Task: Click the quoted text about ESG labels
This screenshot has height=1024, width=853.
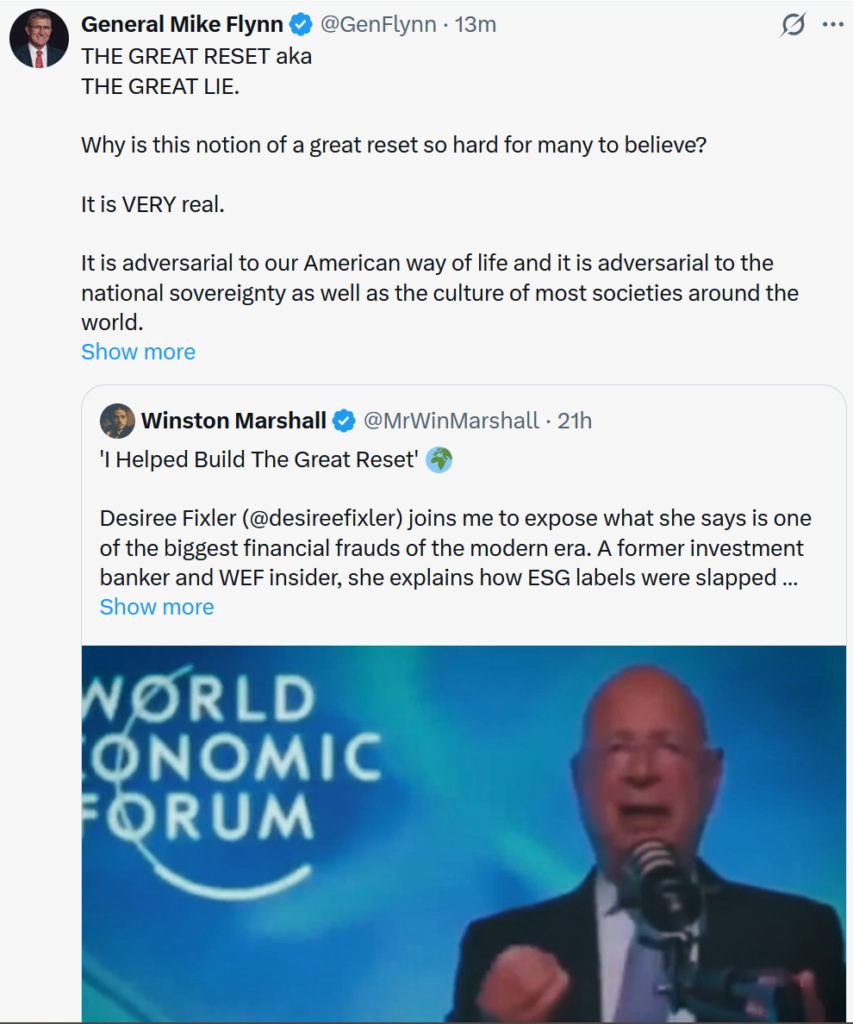Action: (450, 577)
